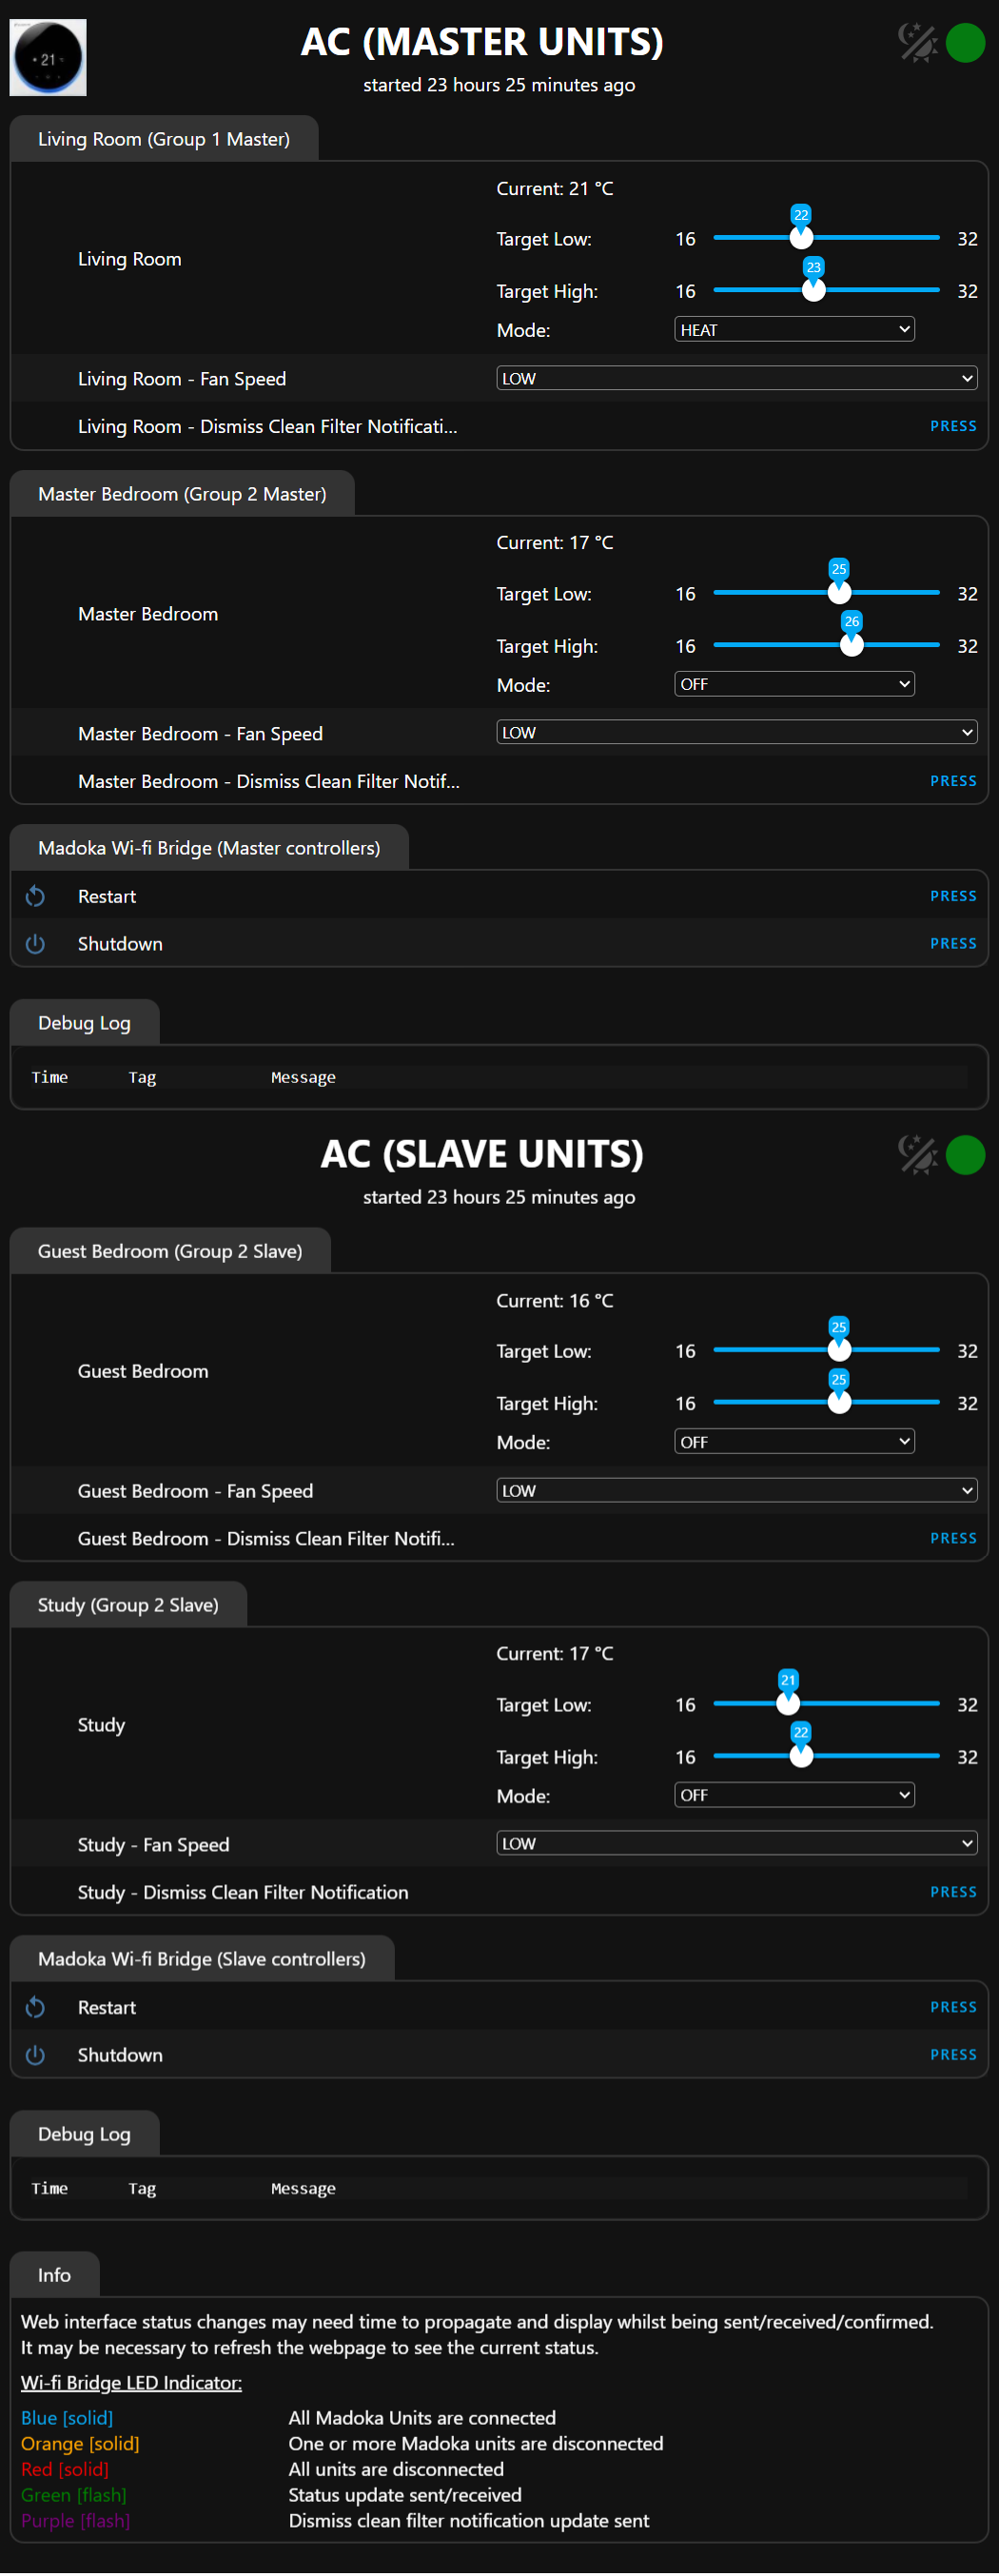Select Study (Group 2 Slave) tab

pyautogui.click(x=128, y=1605)
